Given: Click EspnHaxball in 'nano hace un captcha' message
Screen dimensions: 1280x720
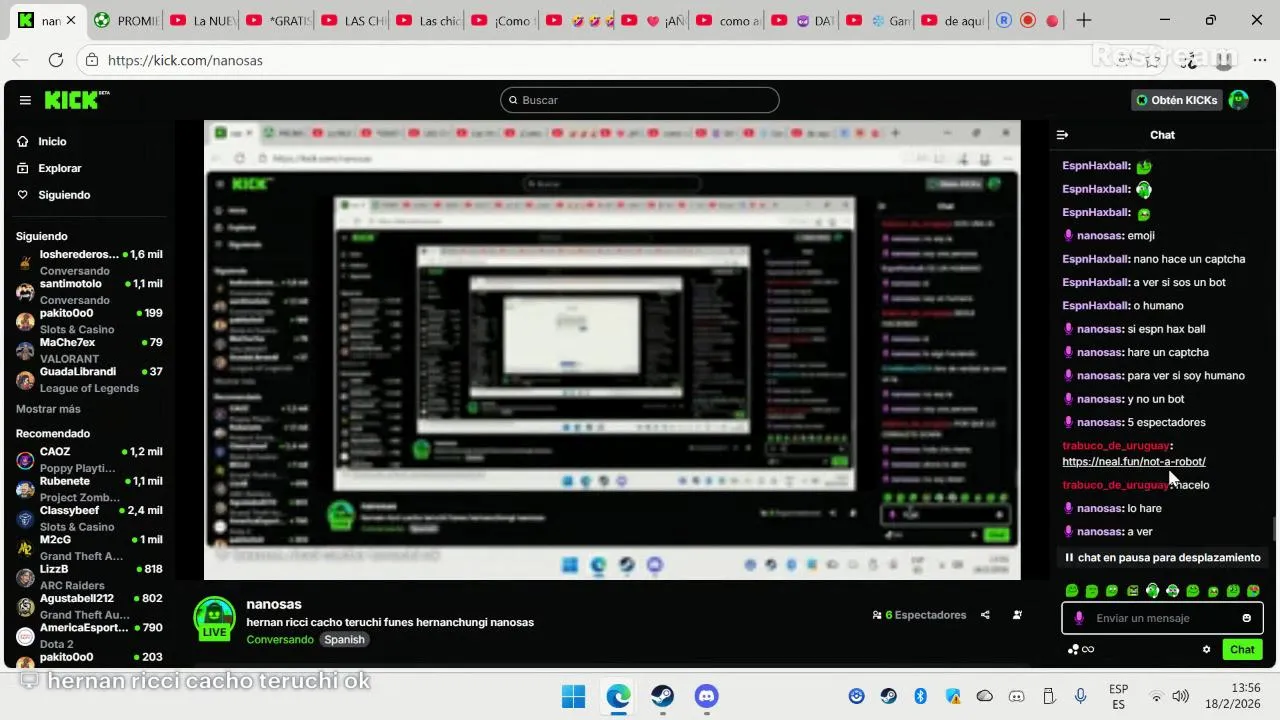Looking at the screenshot, I should pyautogui.click(x=1096, y=259).
